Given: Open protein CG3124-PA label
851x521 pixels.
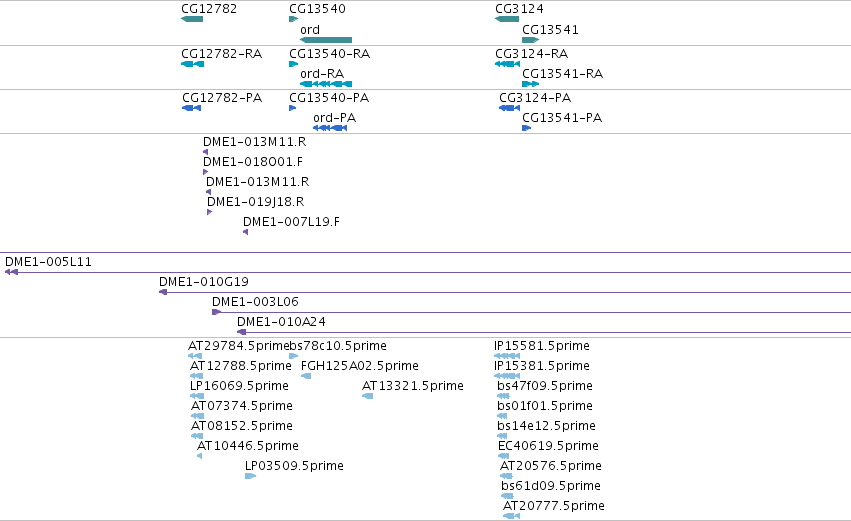Looking at the screenshot, I should click(x=535, y=98).
